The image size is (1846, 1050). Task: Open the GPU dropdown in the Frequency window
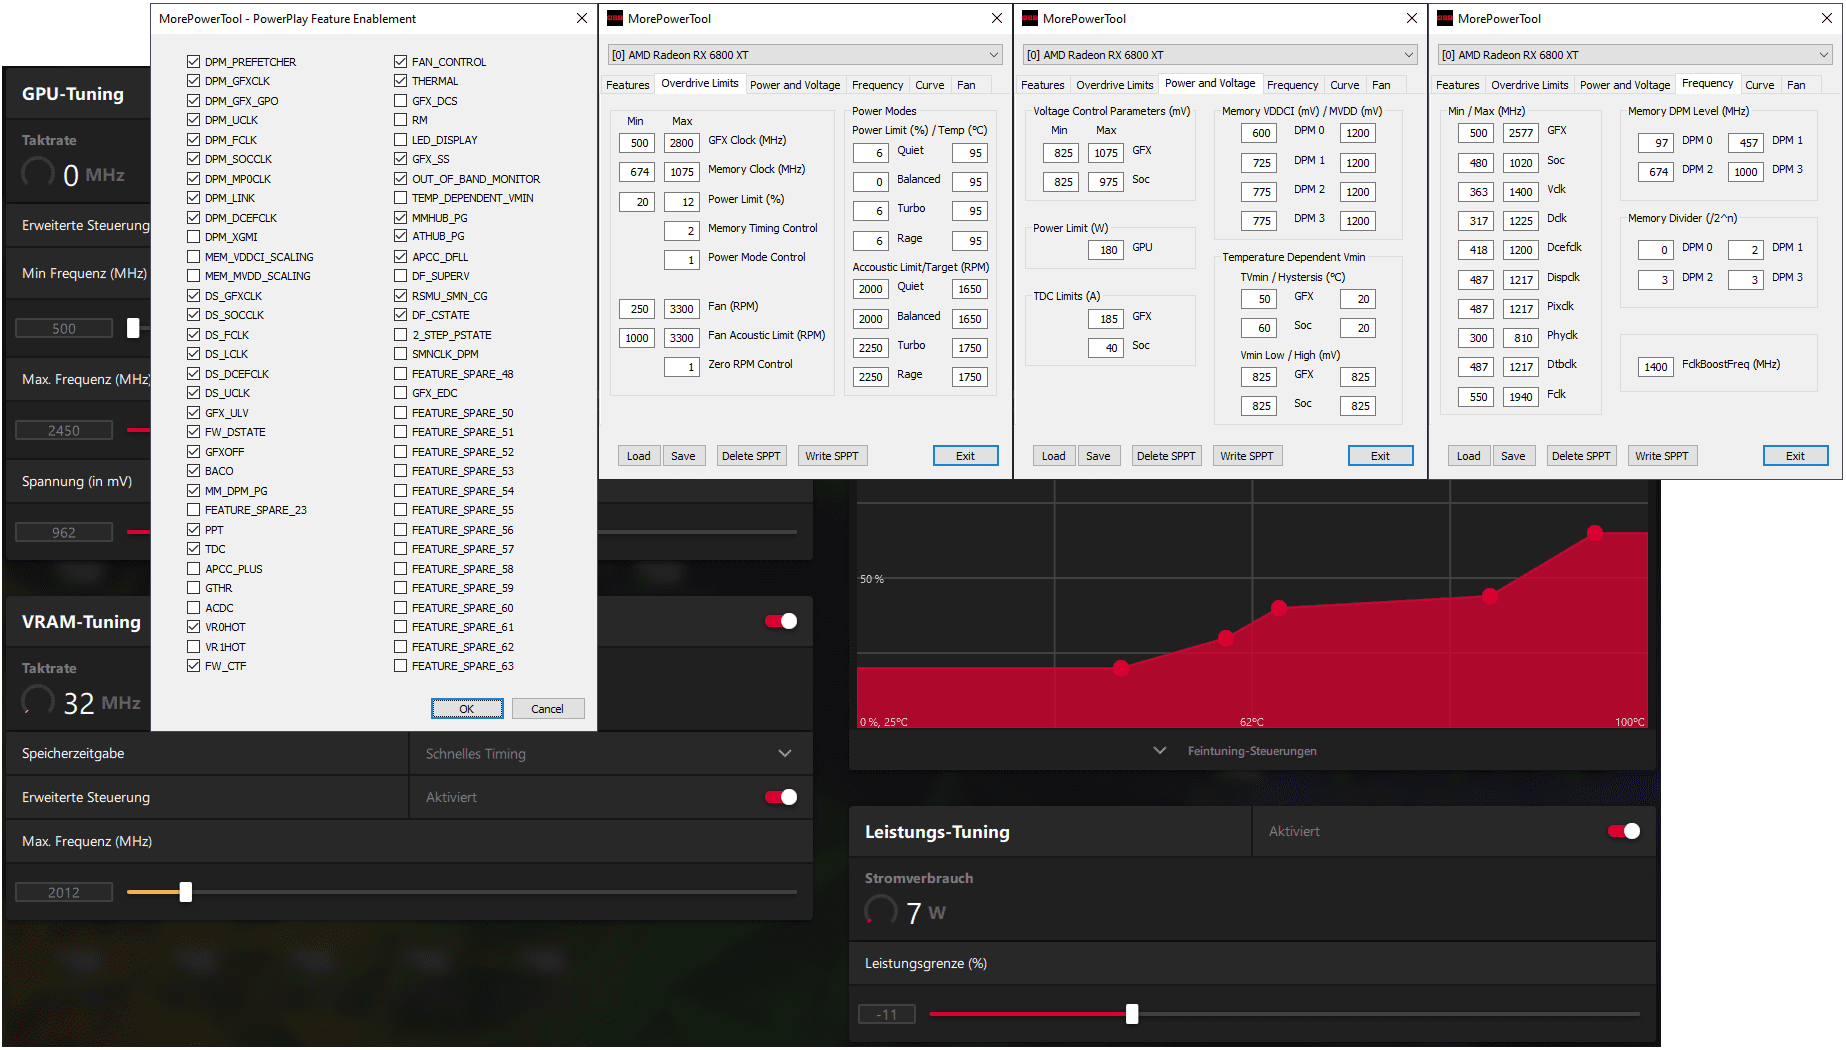[x=1634, y=55]
